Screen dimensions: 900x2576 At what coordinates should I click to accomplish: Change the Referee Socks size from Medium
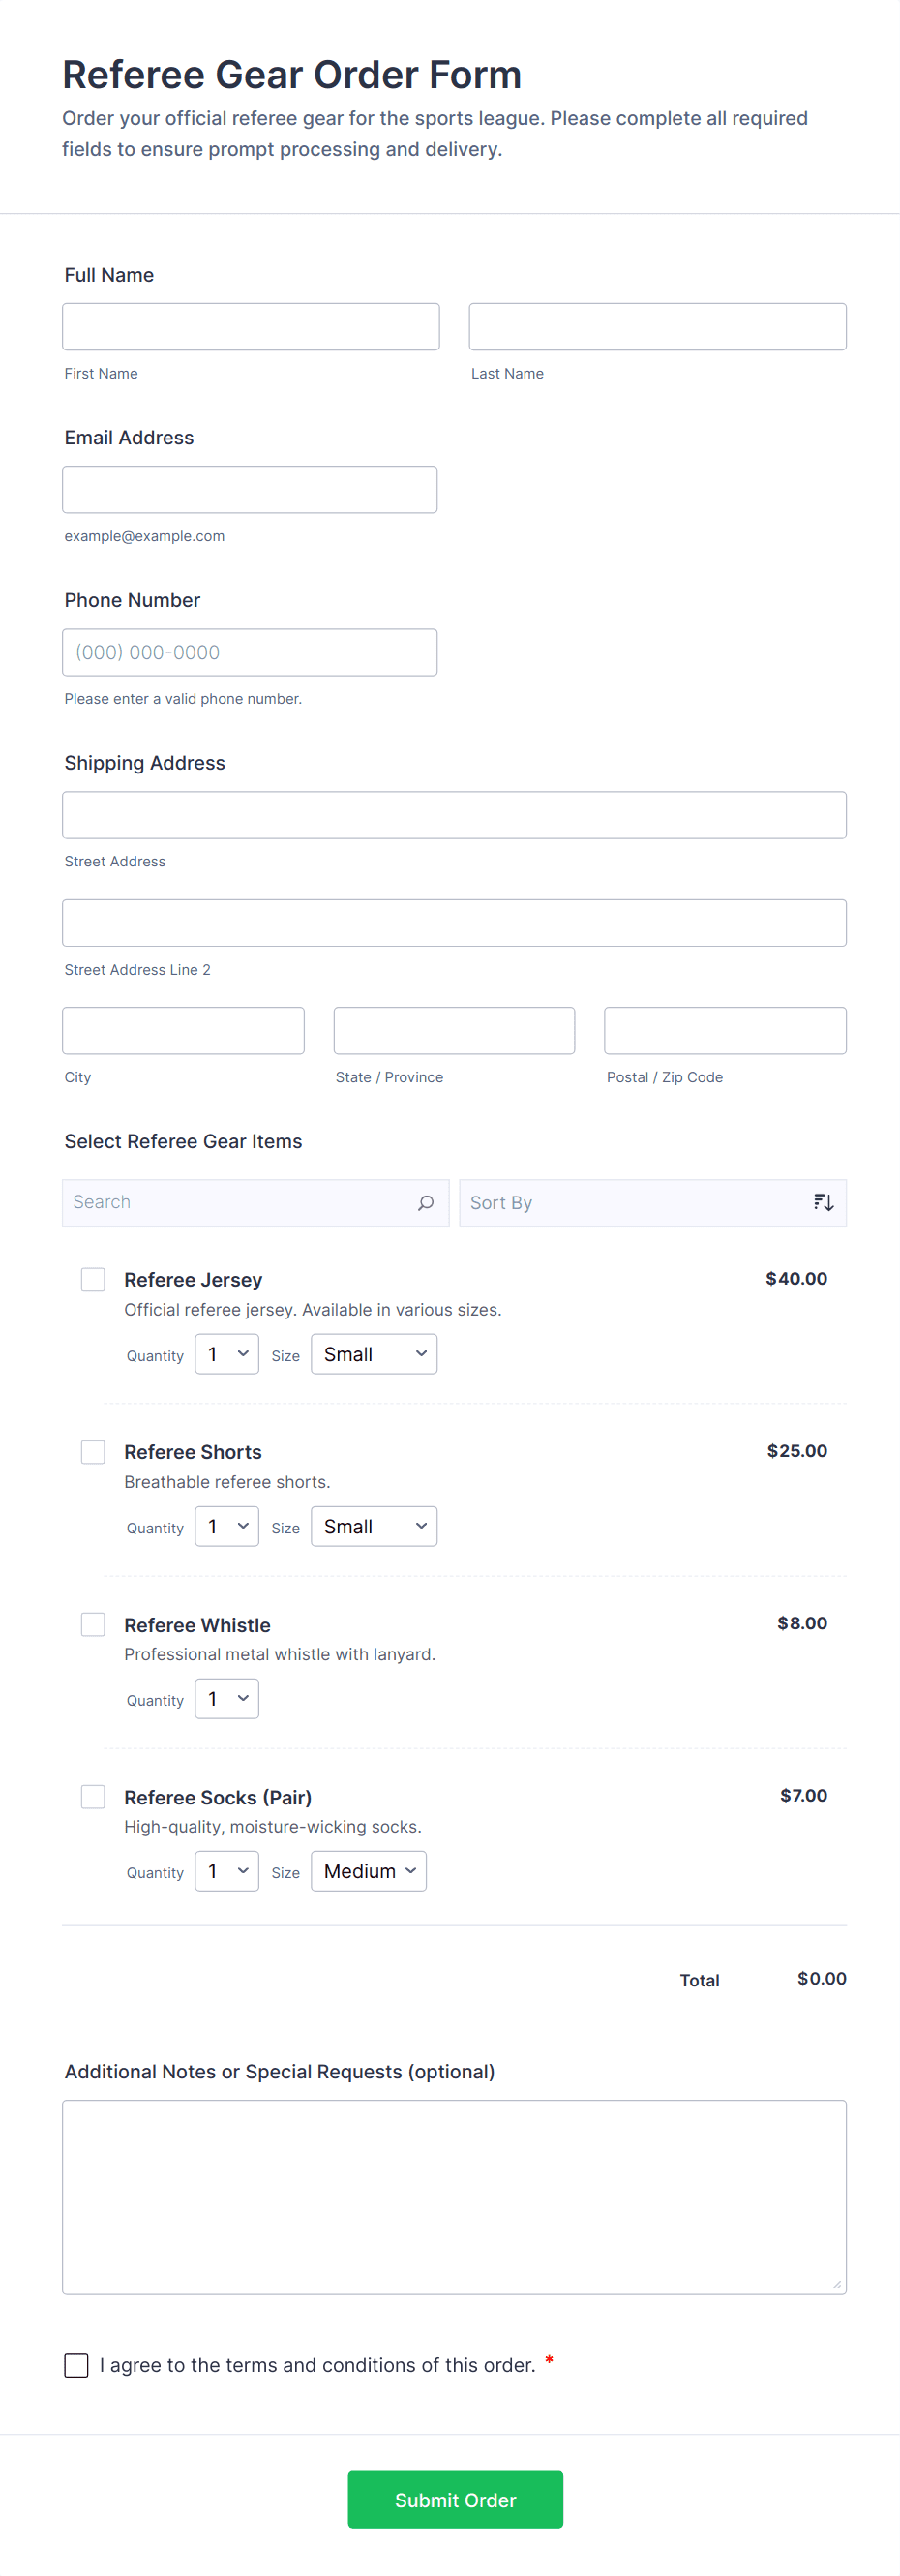click(368, 1870)
